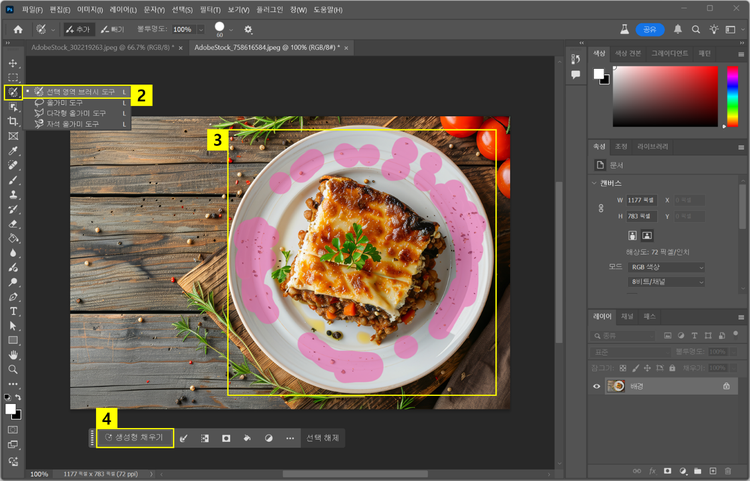Select the Hand tool
Screen dimensions: 750x481
tap(13, 354)
